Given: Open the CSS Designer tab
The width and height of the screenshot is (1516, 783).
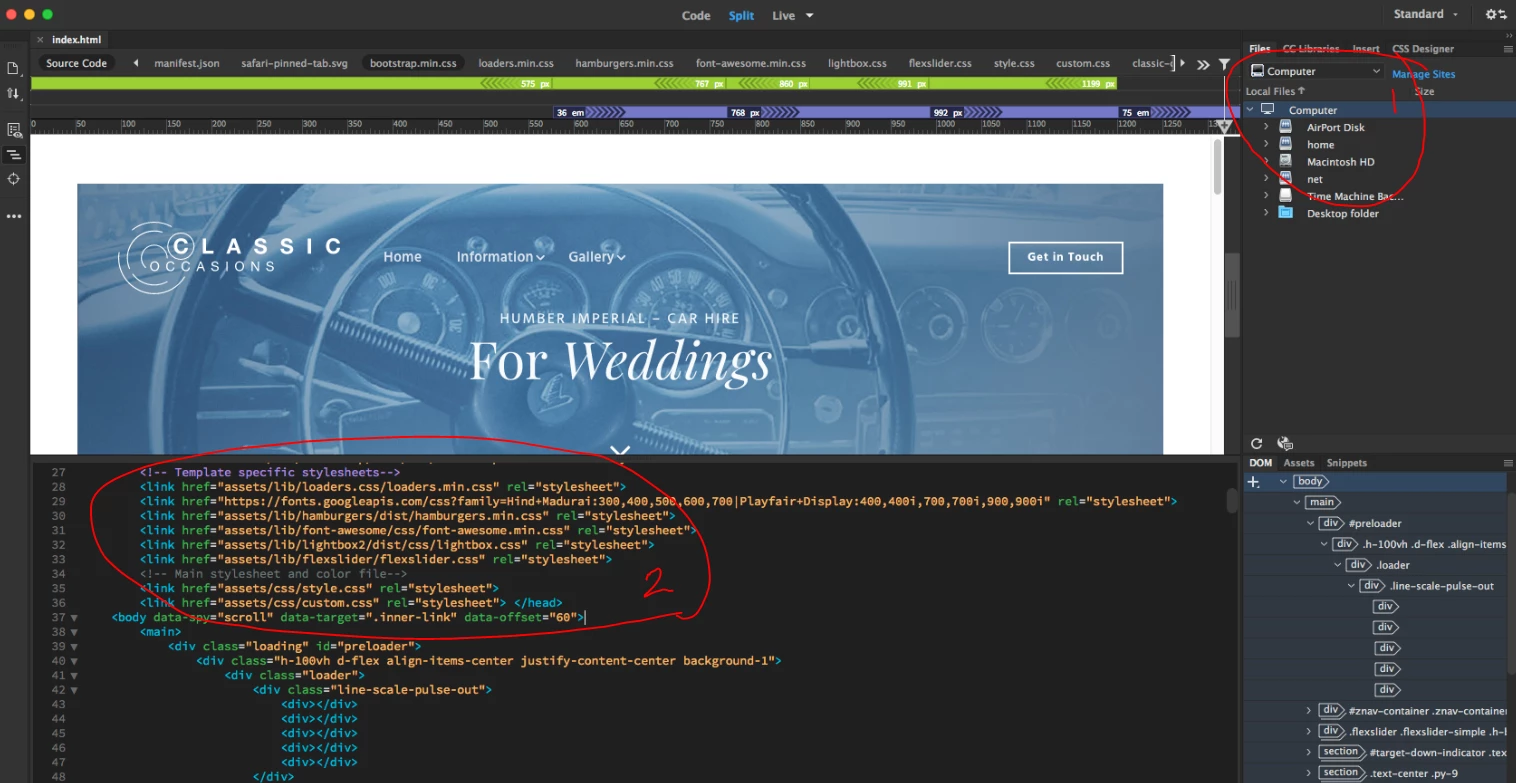Looking at the screenshot, I should pos(1423,48).
